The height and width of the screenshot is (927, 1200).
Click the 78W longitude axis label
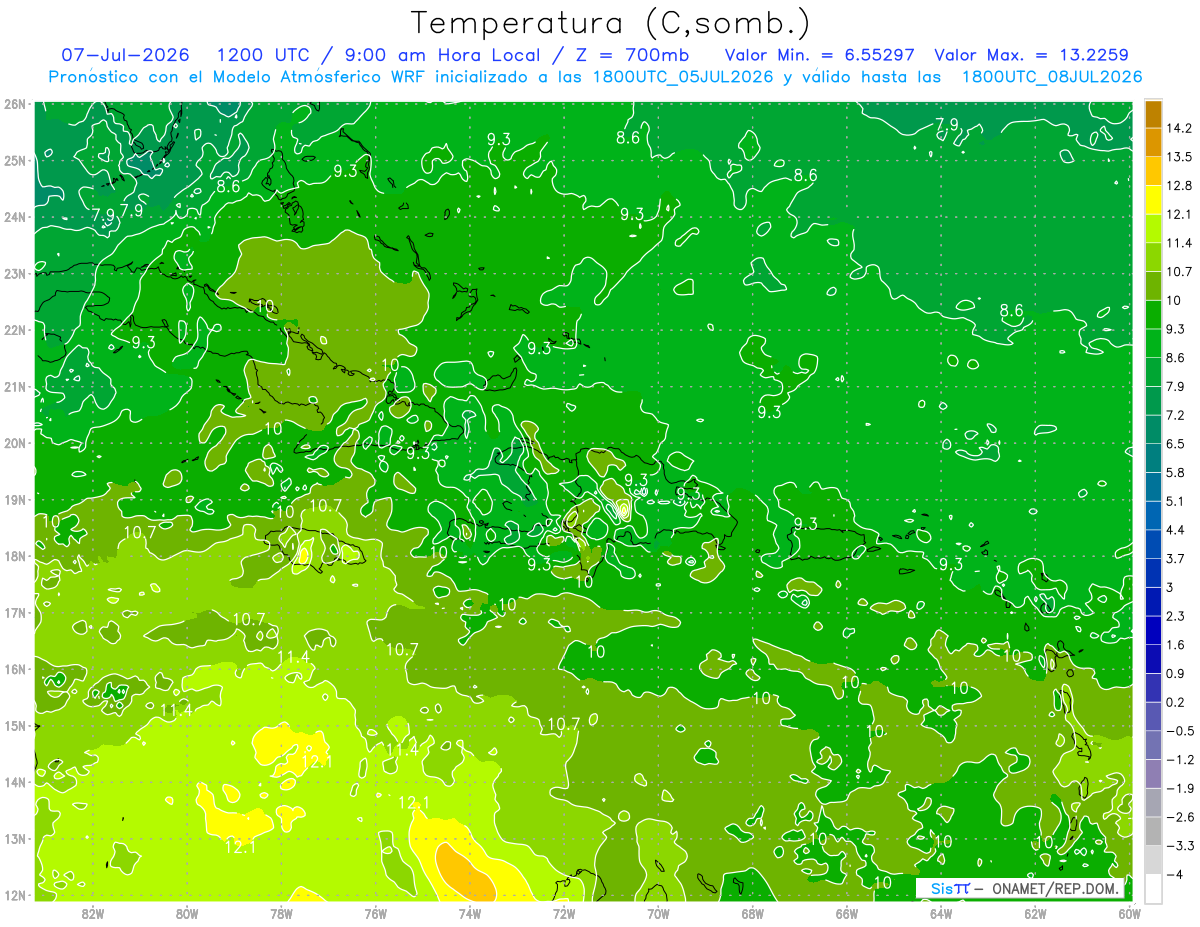(x=281, y=912)
